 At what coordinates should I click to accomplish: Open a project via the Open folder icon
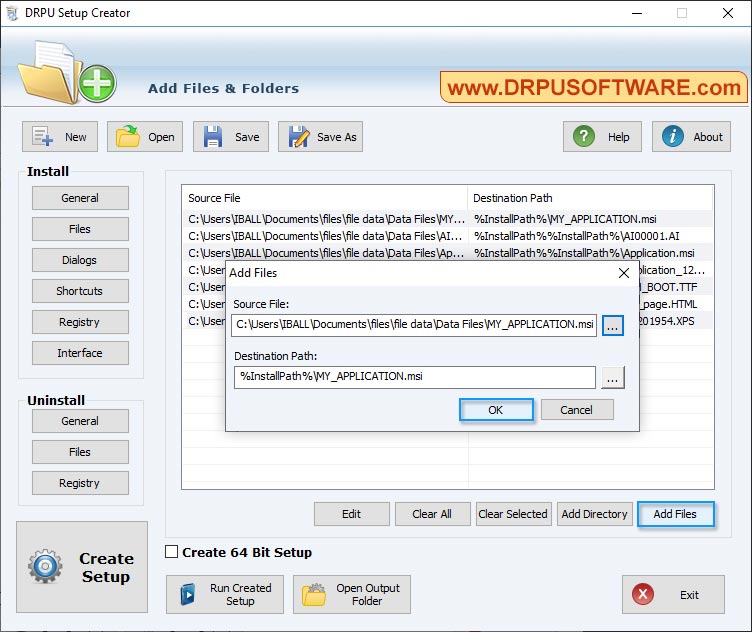point(128,137)
